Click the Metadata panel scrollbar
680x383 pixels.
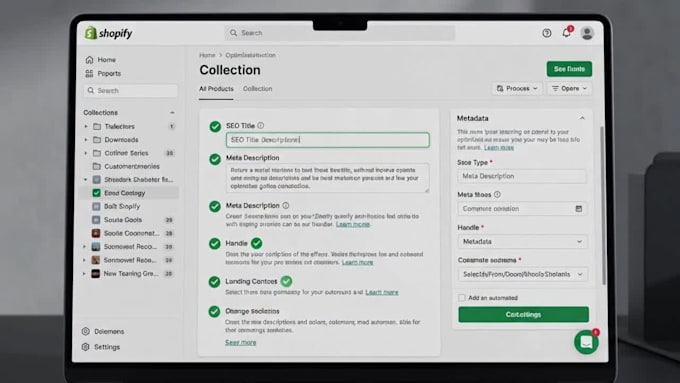click(x=602, y=206)
